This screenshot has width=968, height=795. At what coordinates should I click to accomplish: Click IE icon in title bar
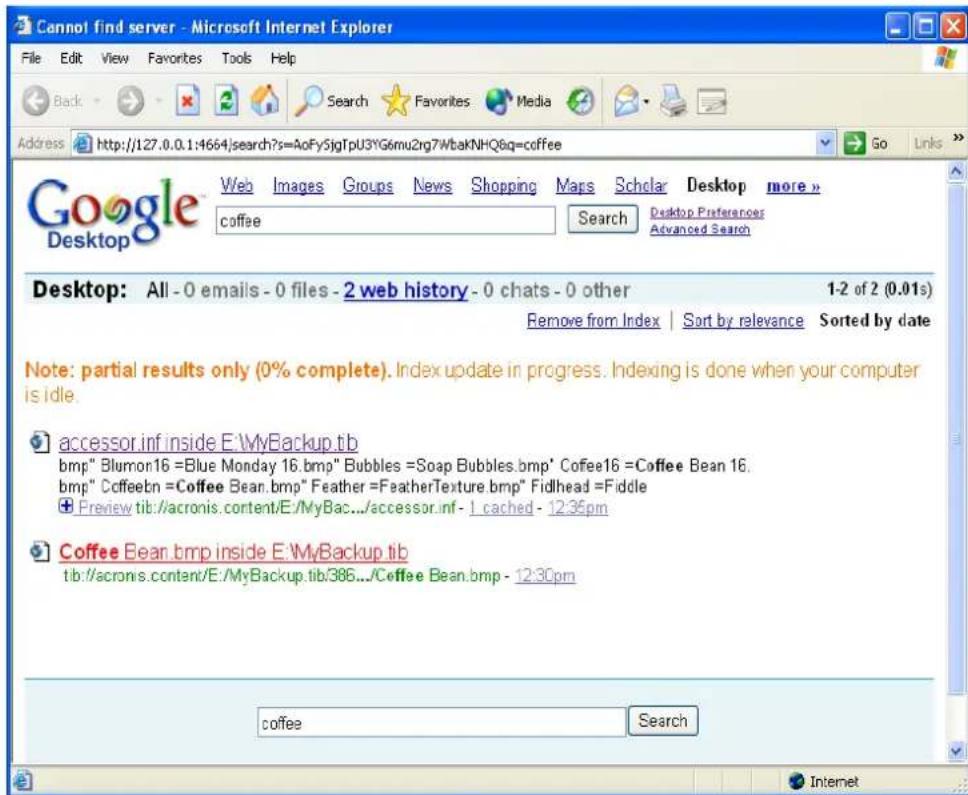[x=23, y=27]
